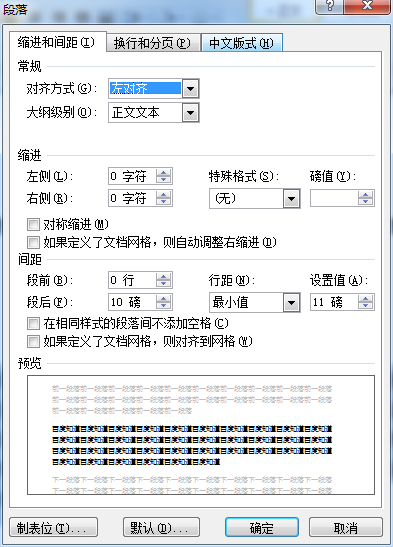The width and height of the screenshot is (393, 547).
Task: Click the 设置值 11 磅 field
Action: [334, 302]
